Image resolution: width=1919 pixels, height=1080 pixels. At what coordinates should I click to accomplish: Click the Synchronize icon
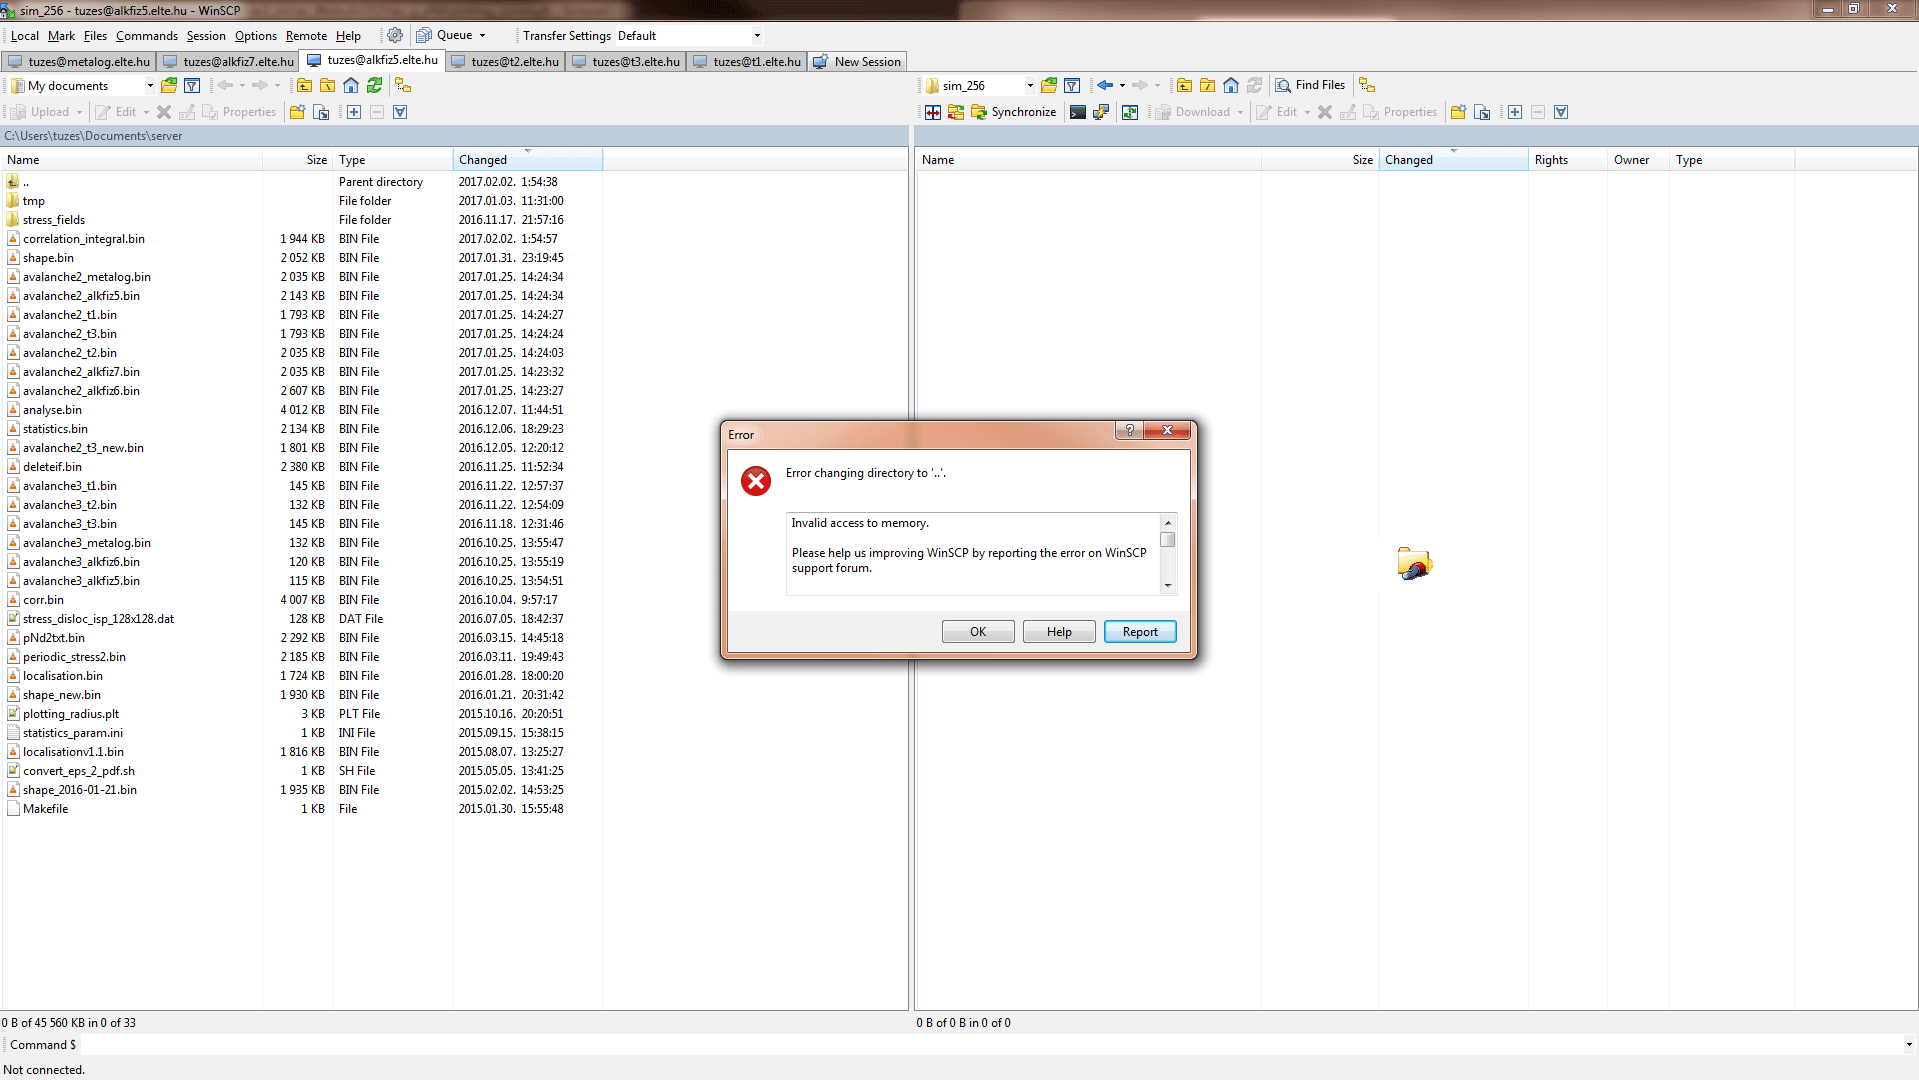pos(1013,112)
